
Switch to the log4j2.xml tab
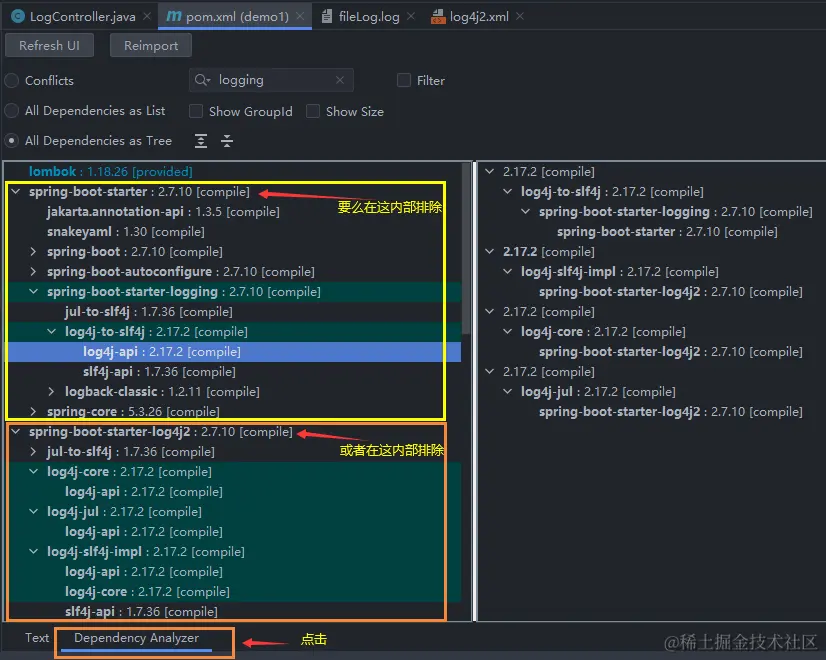pos(479,16)
